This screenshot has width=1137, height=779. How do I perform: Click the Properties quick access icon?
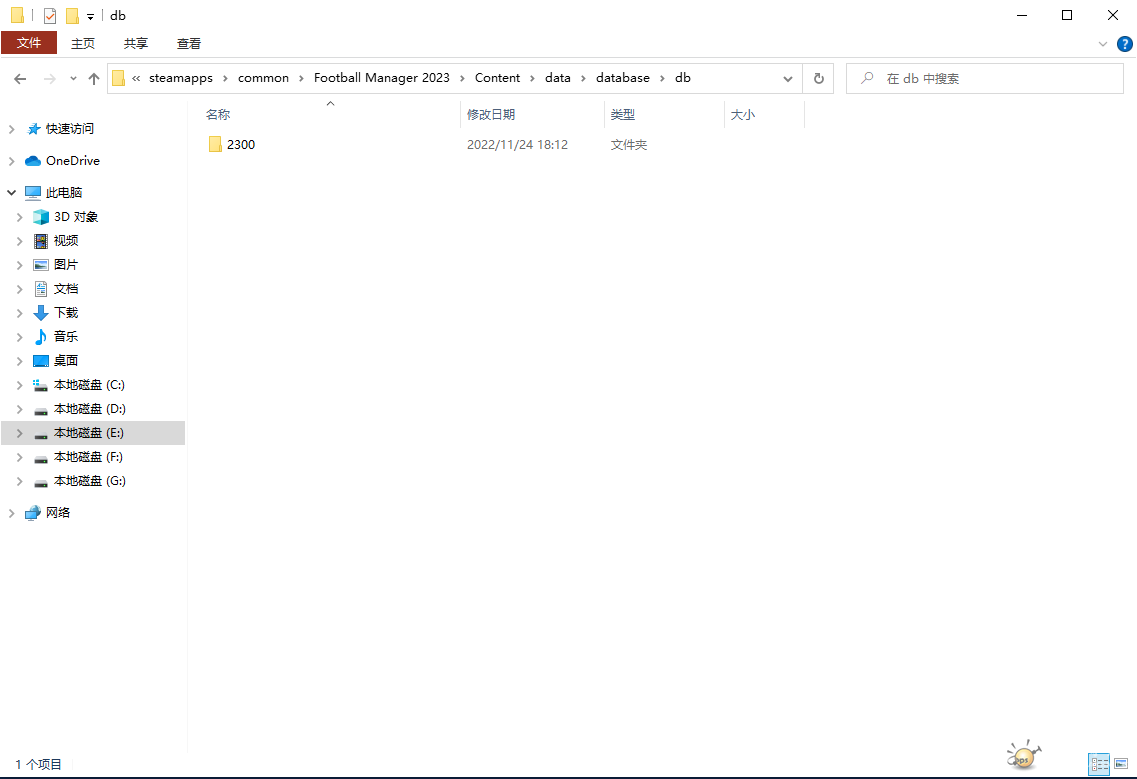tap(50, 16)
